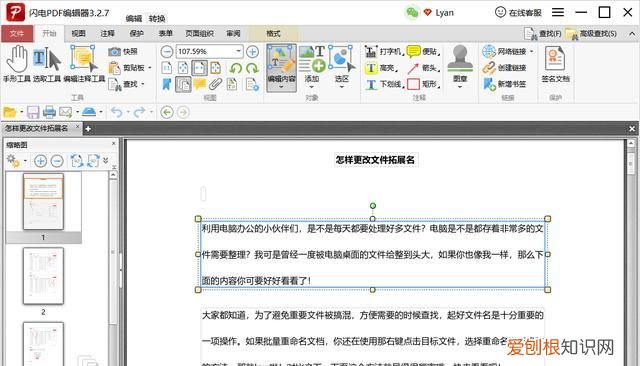Open the hamburger menu in title bar
Viewport: 640px width, 366px height.
[558, 13]
